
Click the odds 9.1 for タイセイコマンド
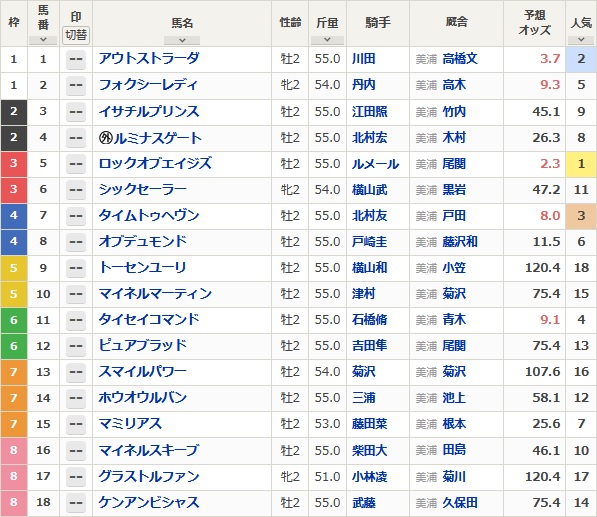(550, 319)
